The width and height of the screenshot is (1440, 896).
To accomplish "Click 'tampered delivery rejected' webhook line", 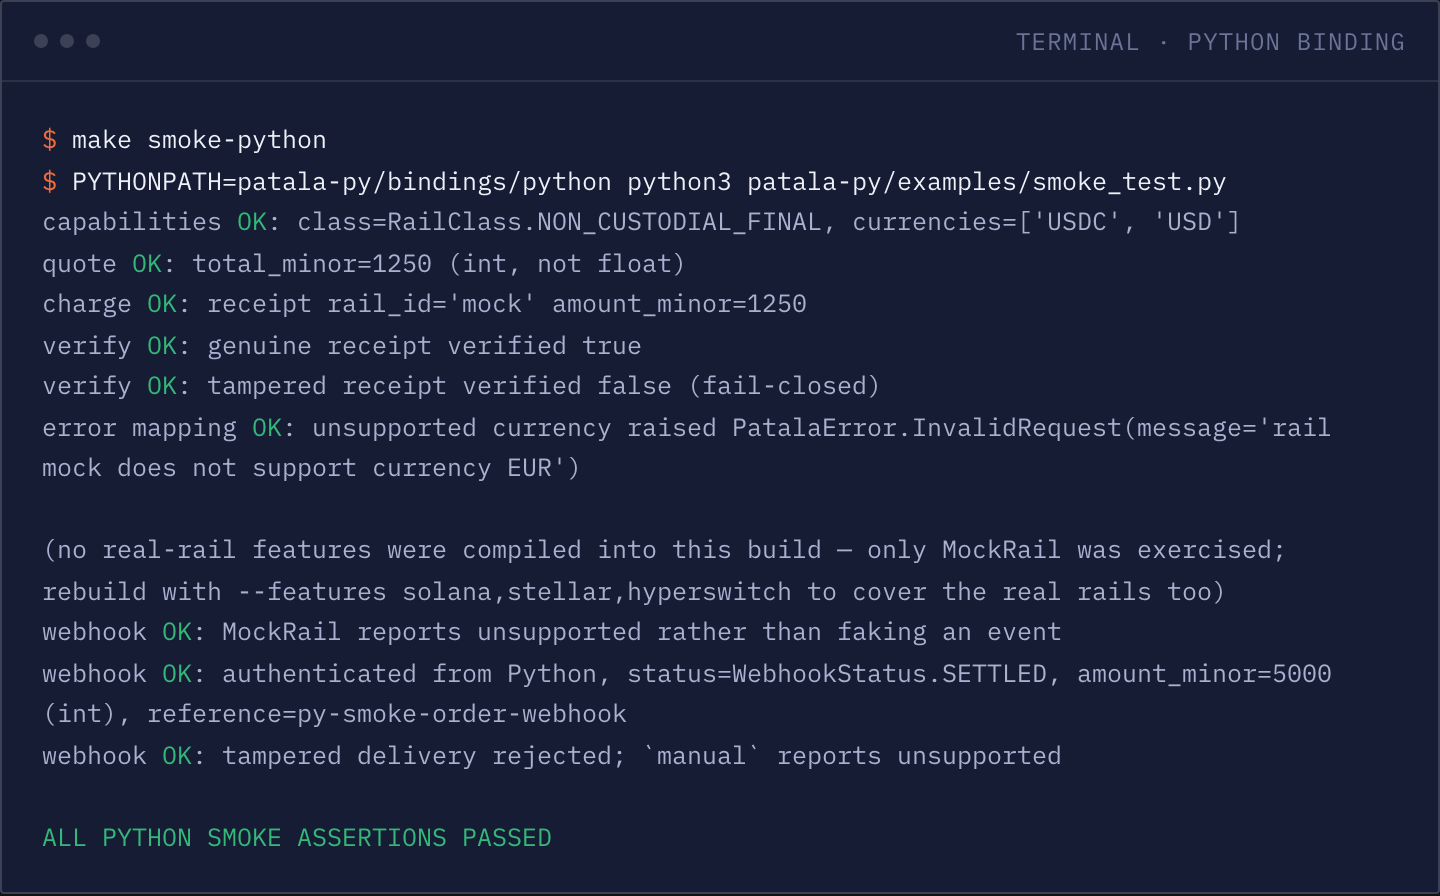I will pyautogui.click(x=552, y=756).
